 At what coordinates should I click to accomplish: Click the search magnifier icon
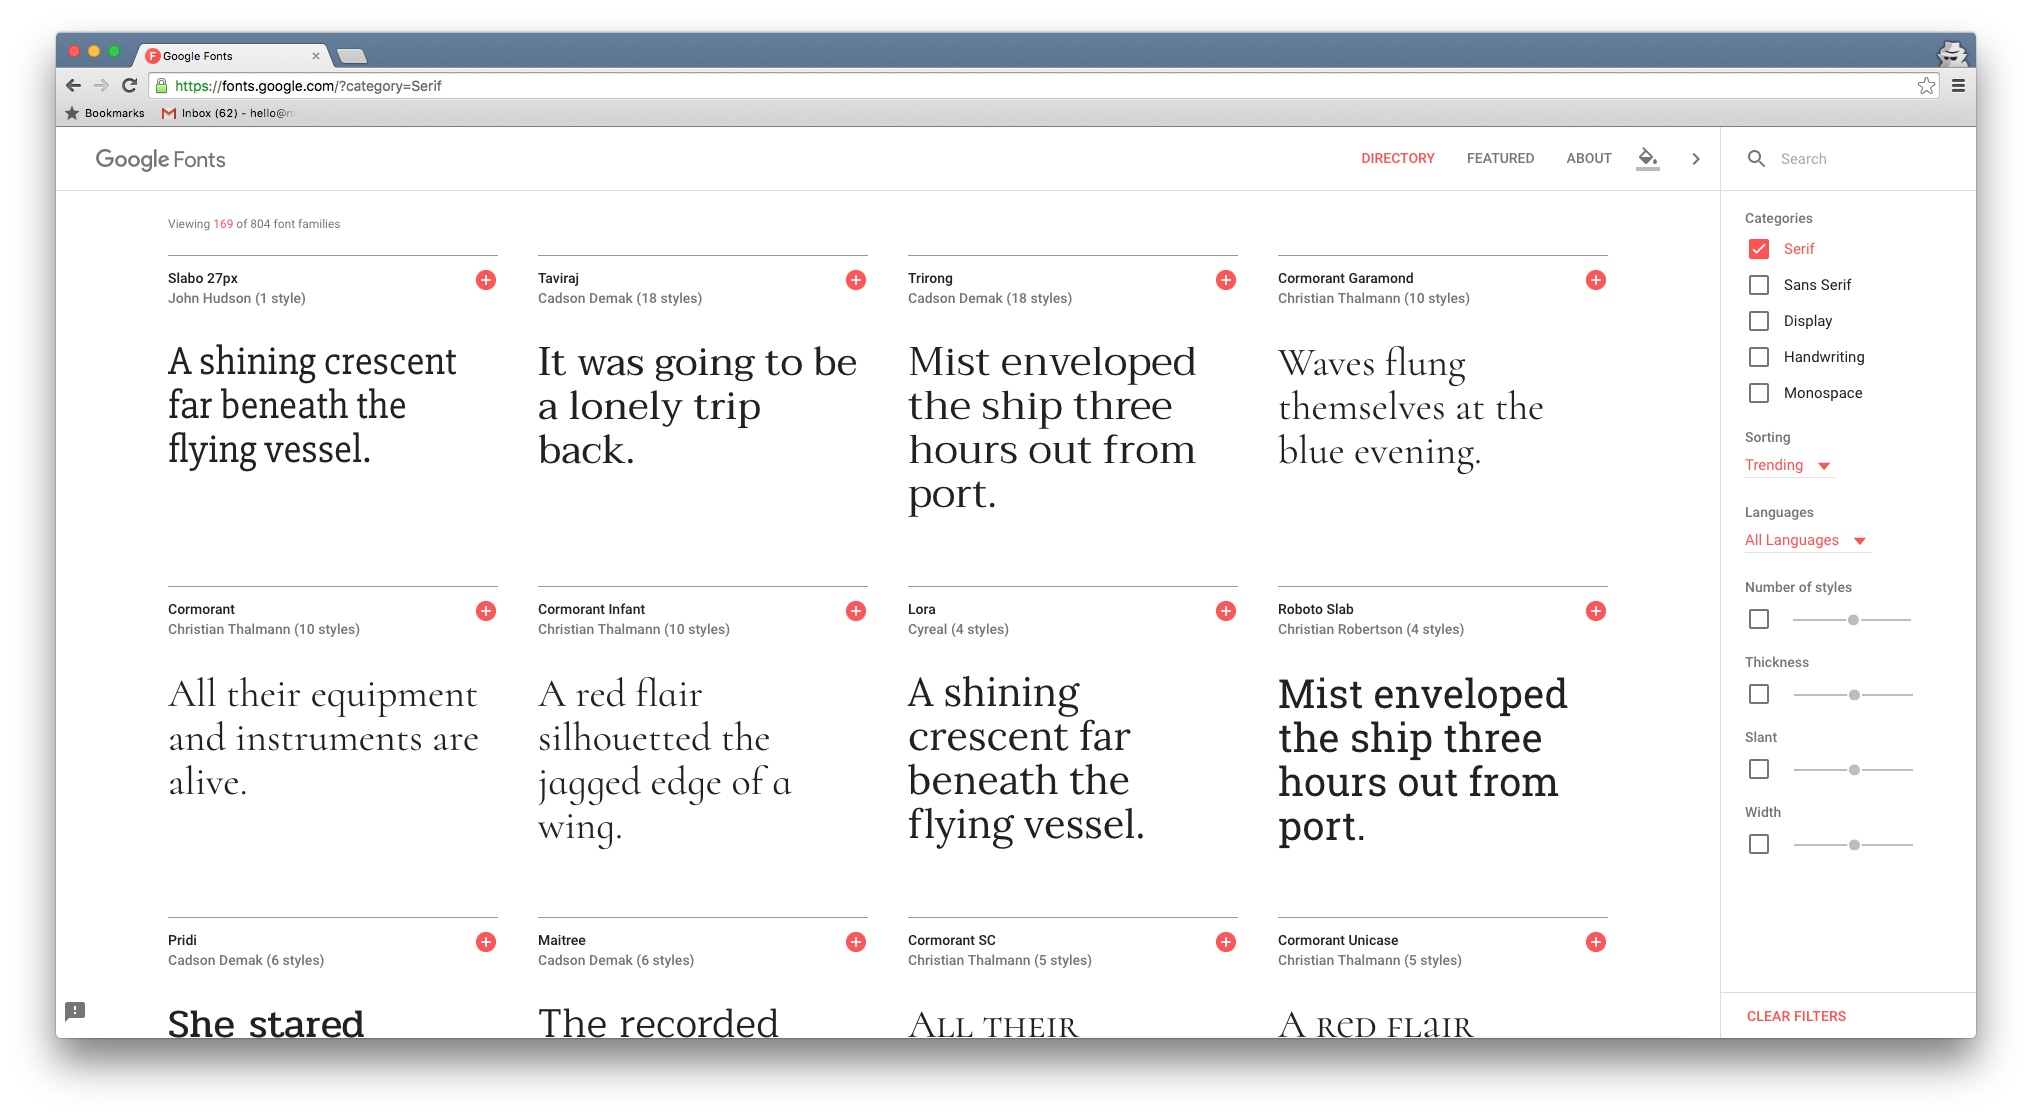[x=1756, y=158]
